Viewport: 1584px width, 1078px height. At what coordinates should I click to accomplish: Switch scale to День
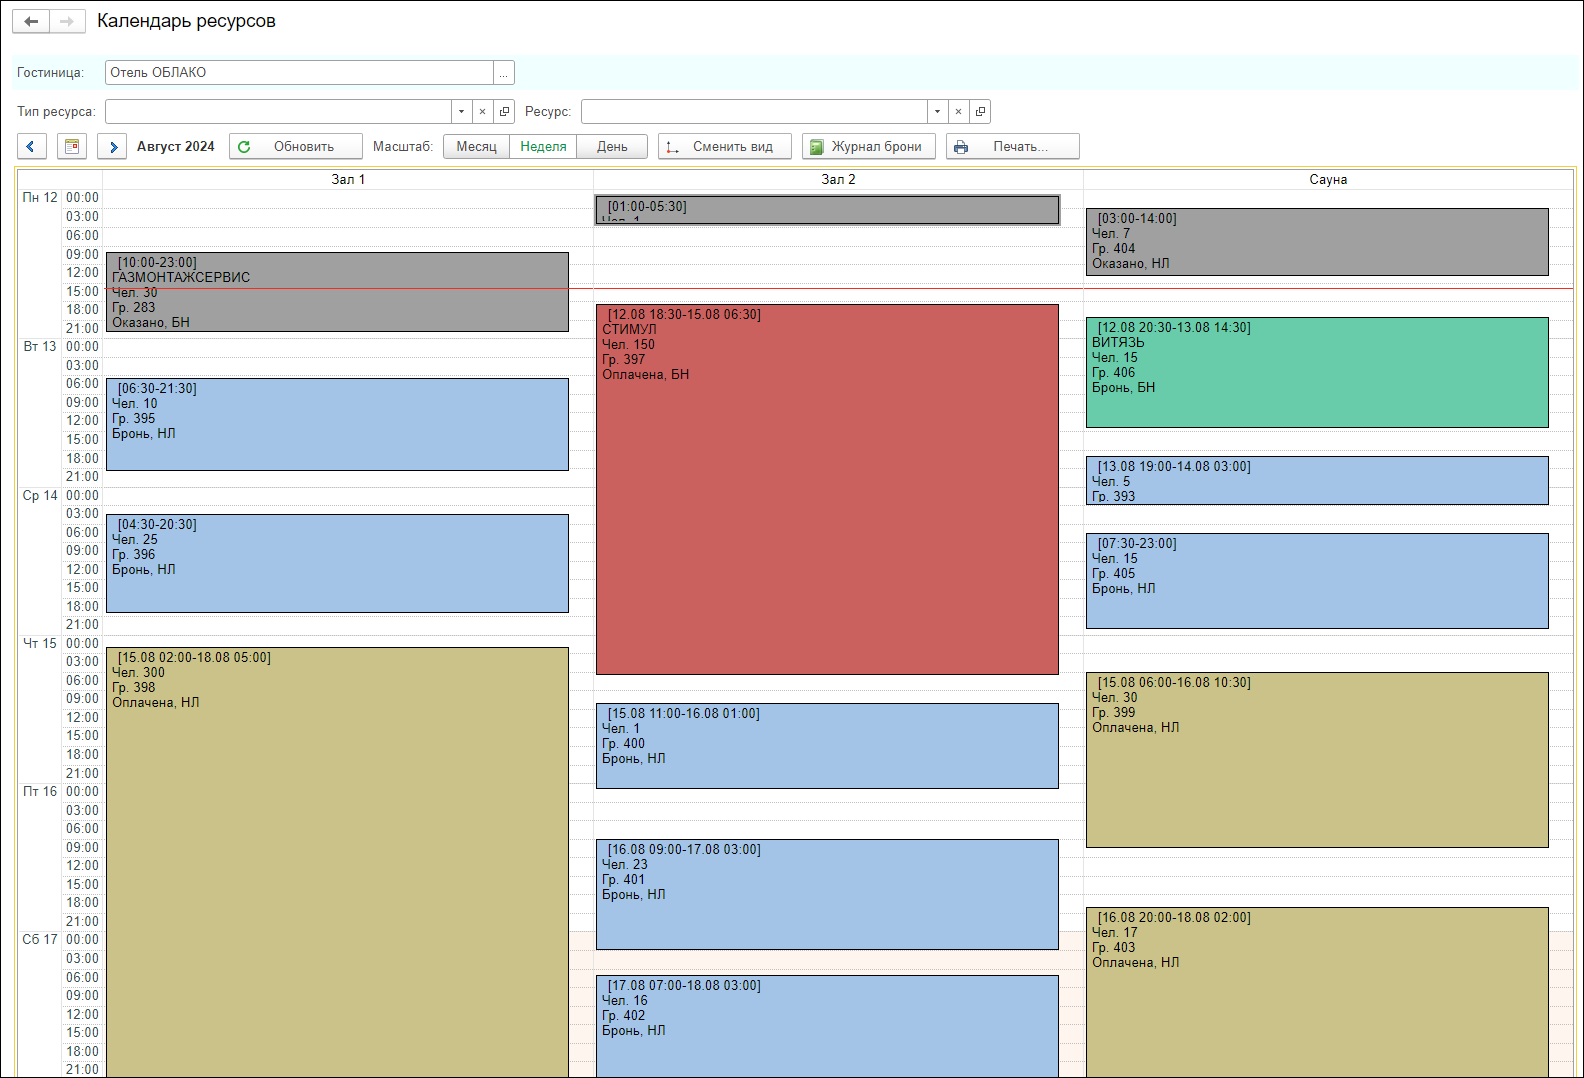click(x=612, y=147)
